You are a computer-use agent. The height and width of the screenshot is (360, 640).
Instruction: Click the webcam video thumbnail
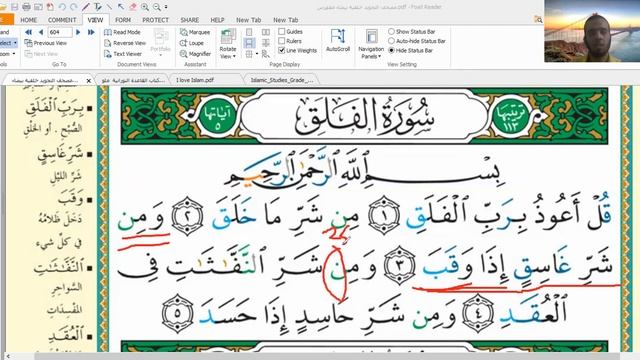[592, 31]
